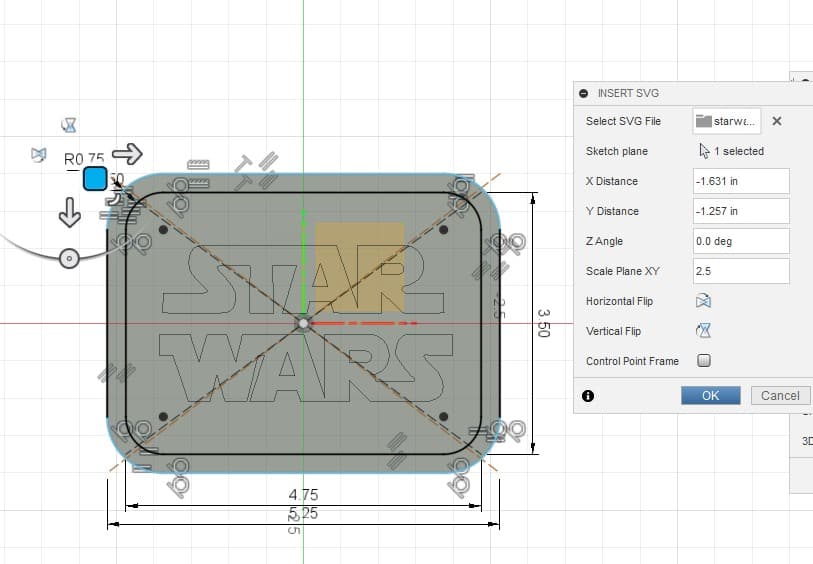813x564 pixels.
Task: Collapse the INSERT SVG dialog
Action: coord(584,93)
